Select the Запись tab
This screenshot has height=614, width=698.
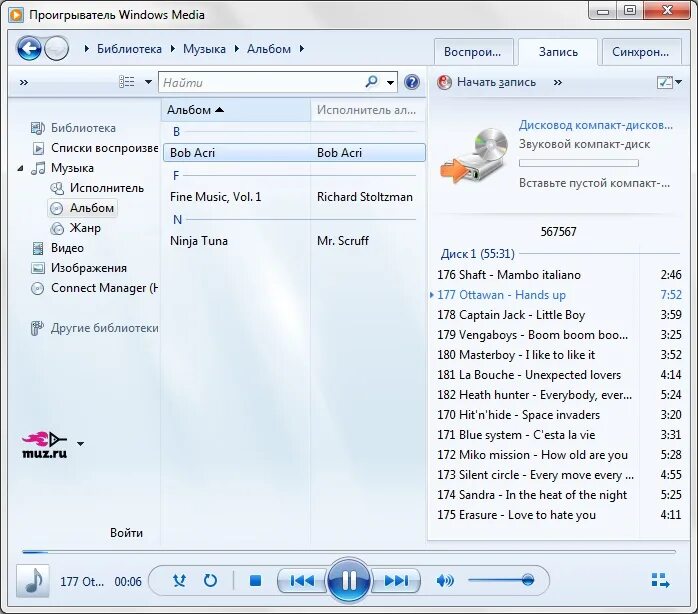coord(558,52)
